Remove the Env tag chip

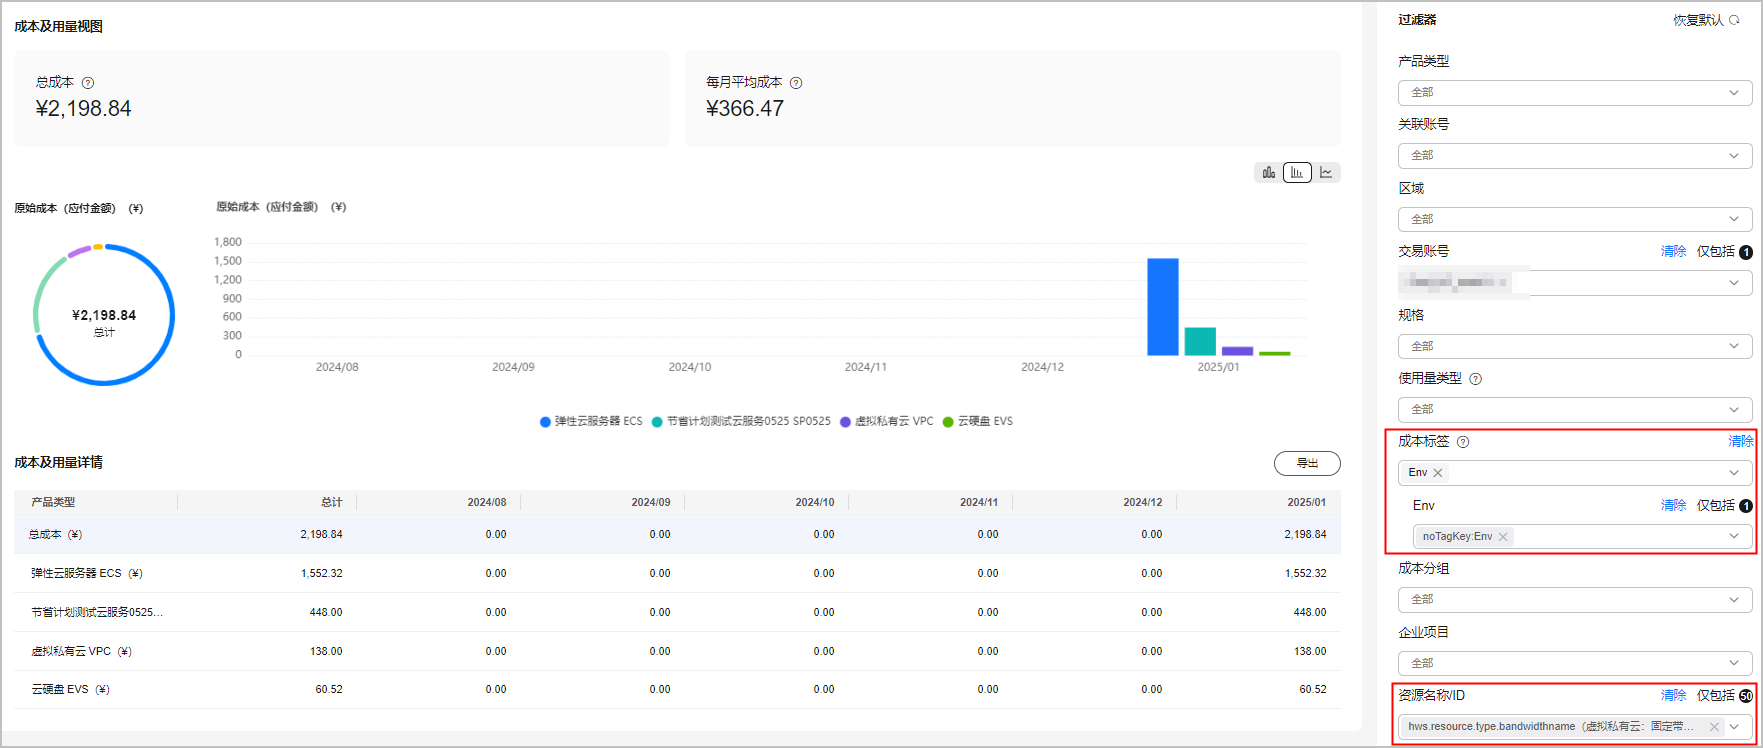[1438, 473]
